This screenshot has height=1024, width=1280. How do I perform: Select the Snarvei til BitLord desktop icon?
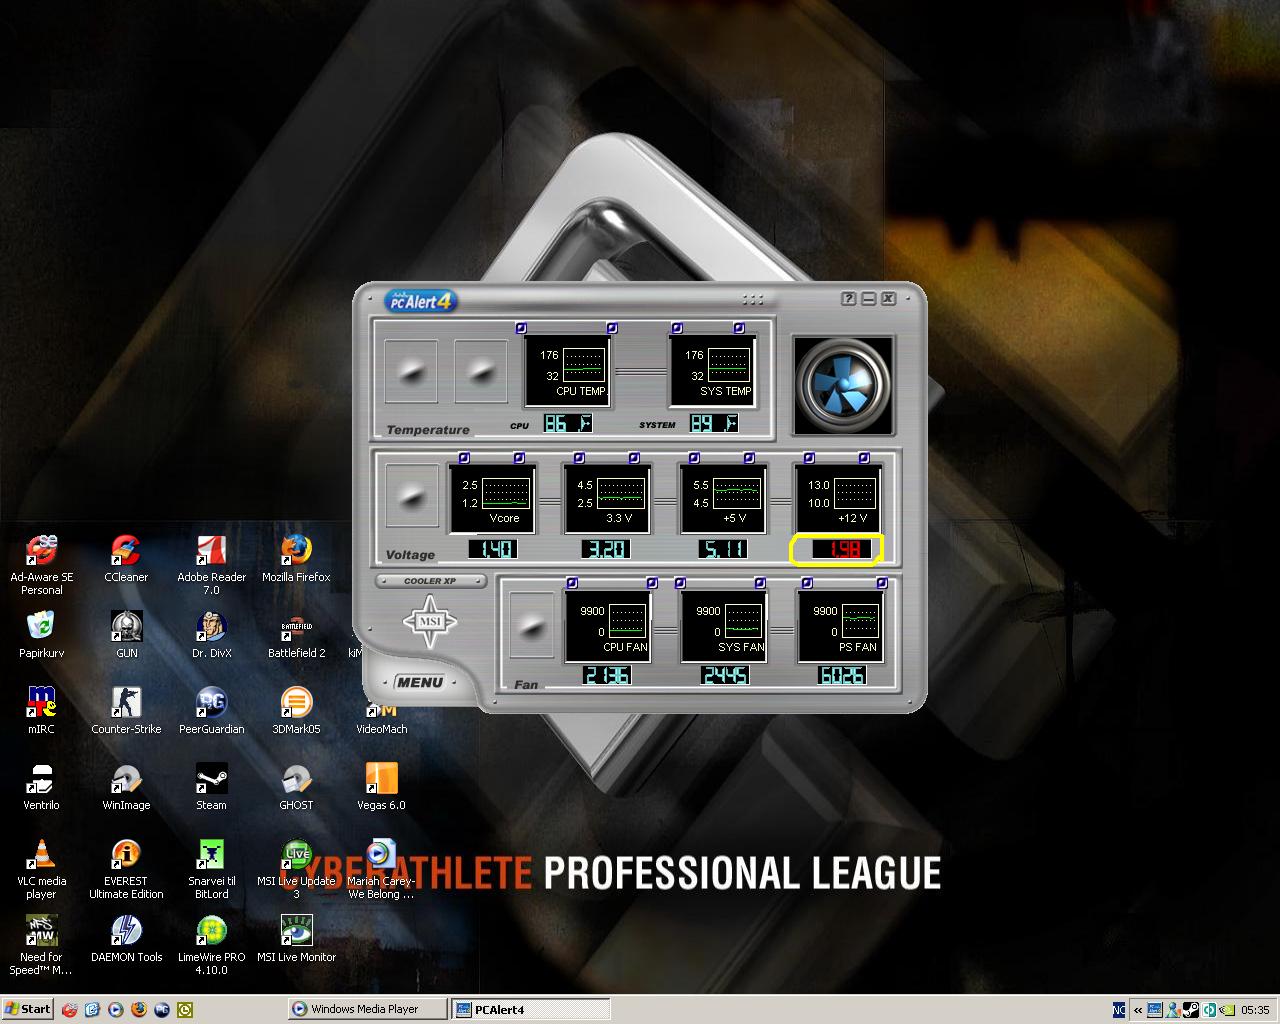[211, 869]
